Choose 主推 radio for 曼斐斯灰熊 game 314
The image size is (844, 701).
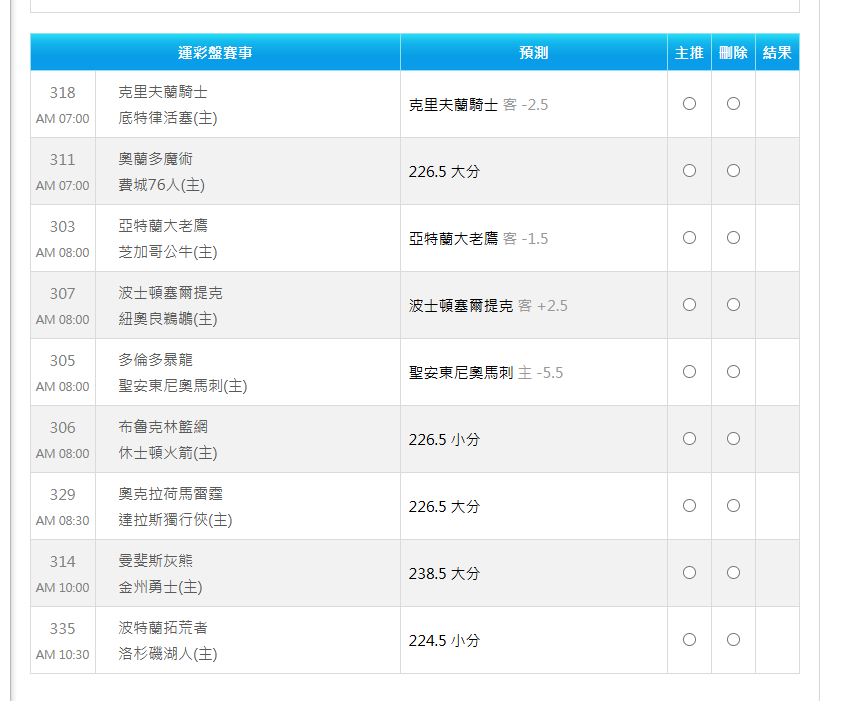pos(689,573)
